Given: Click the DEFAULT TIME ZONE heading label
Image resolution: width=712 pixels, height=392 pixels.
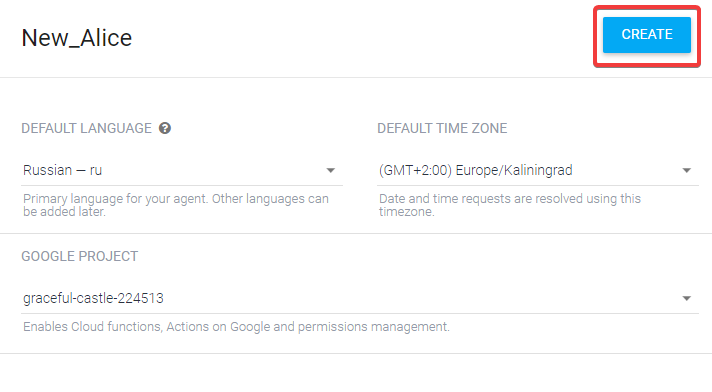Looking at the screenshot, I should (x=442, y=129).
